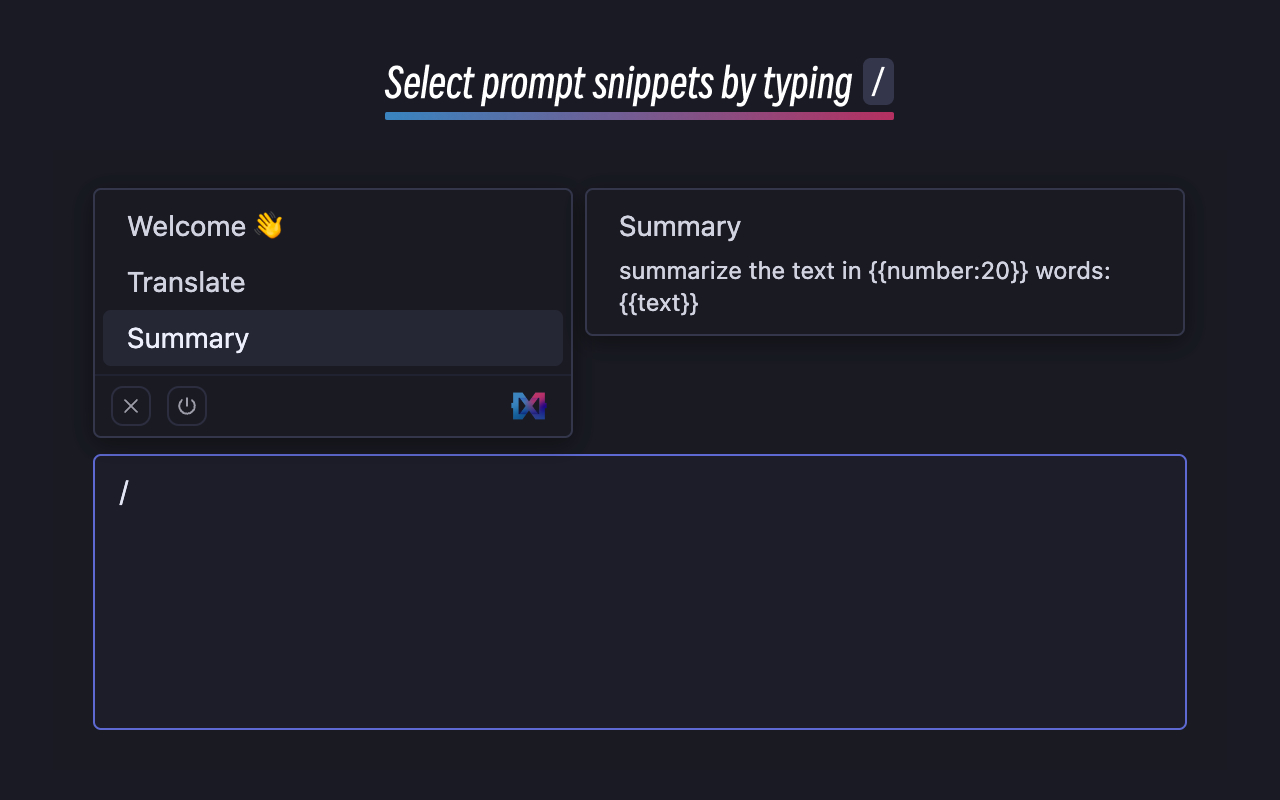1280x800 pixels.
Task: Toggle the power icon to disable snippets
Action: pyautogui.click(x=187, y=406)
